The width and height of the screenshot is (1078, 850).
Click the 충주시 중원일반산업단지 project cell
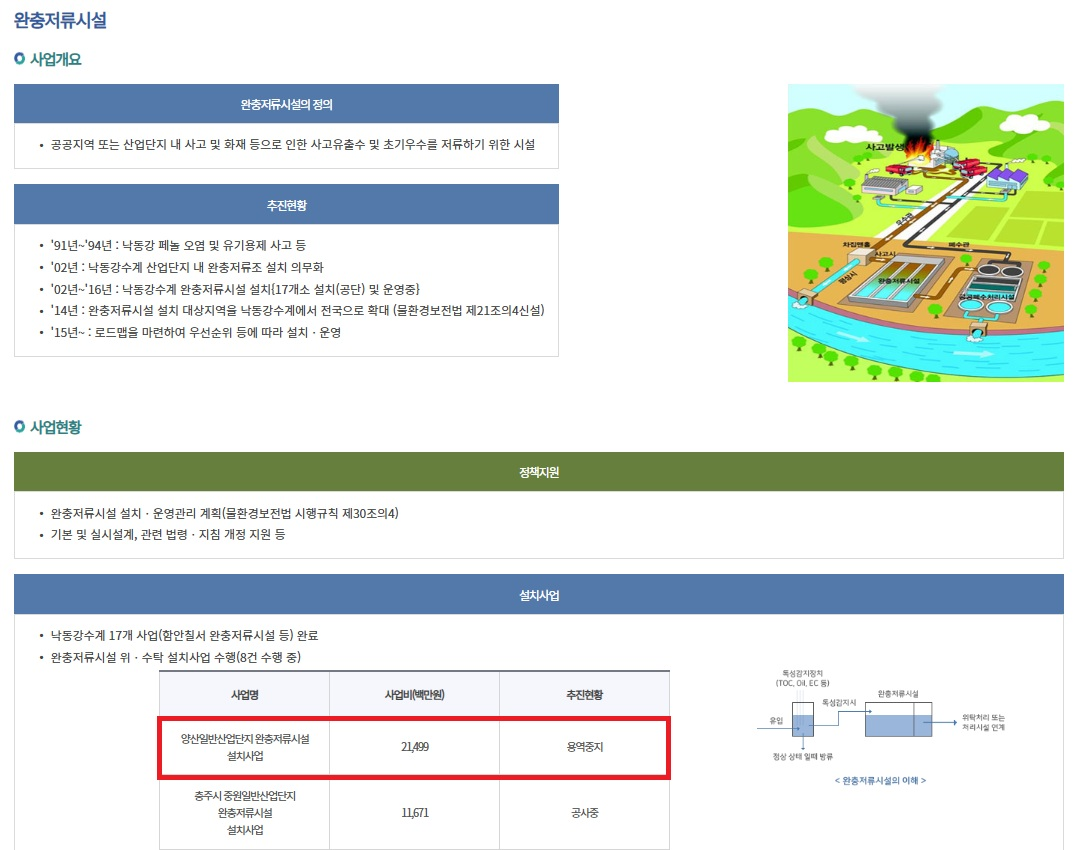coord(245,813)
